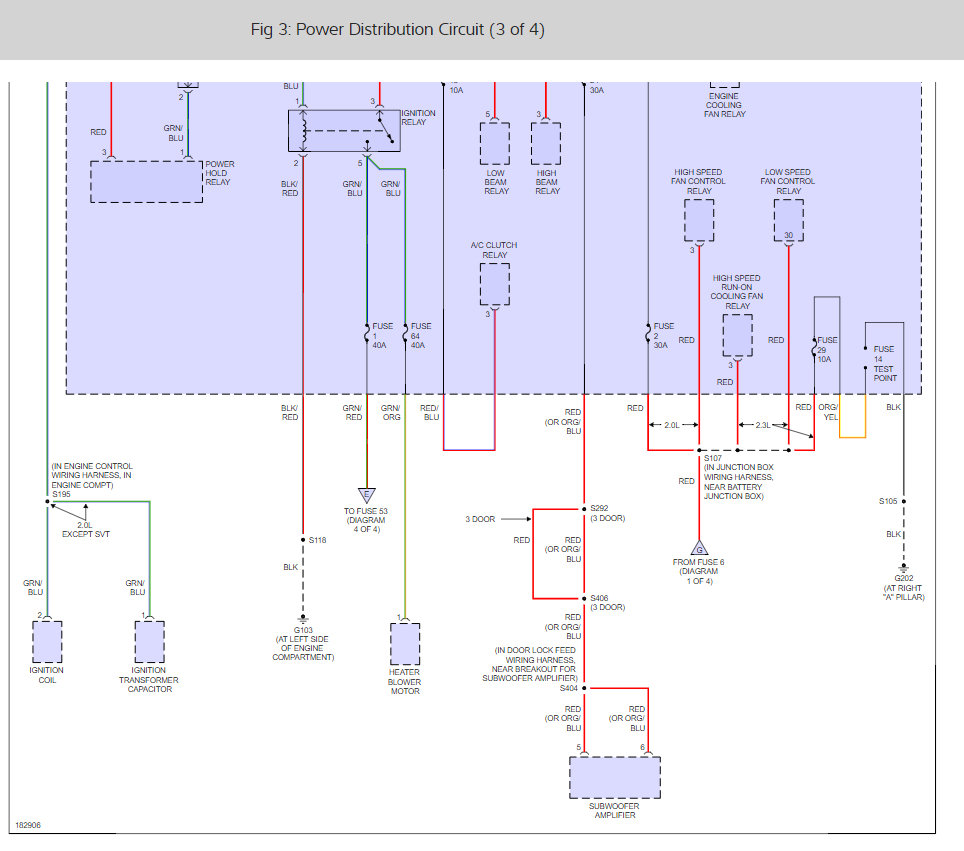Click the Ignition Transformer Capacitor box
The height and width of the screenshot is (851, 964).
tap(149, 641)
